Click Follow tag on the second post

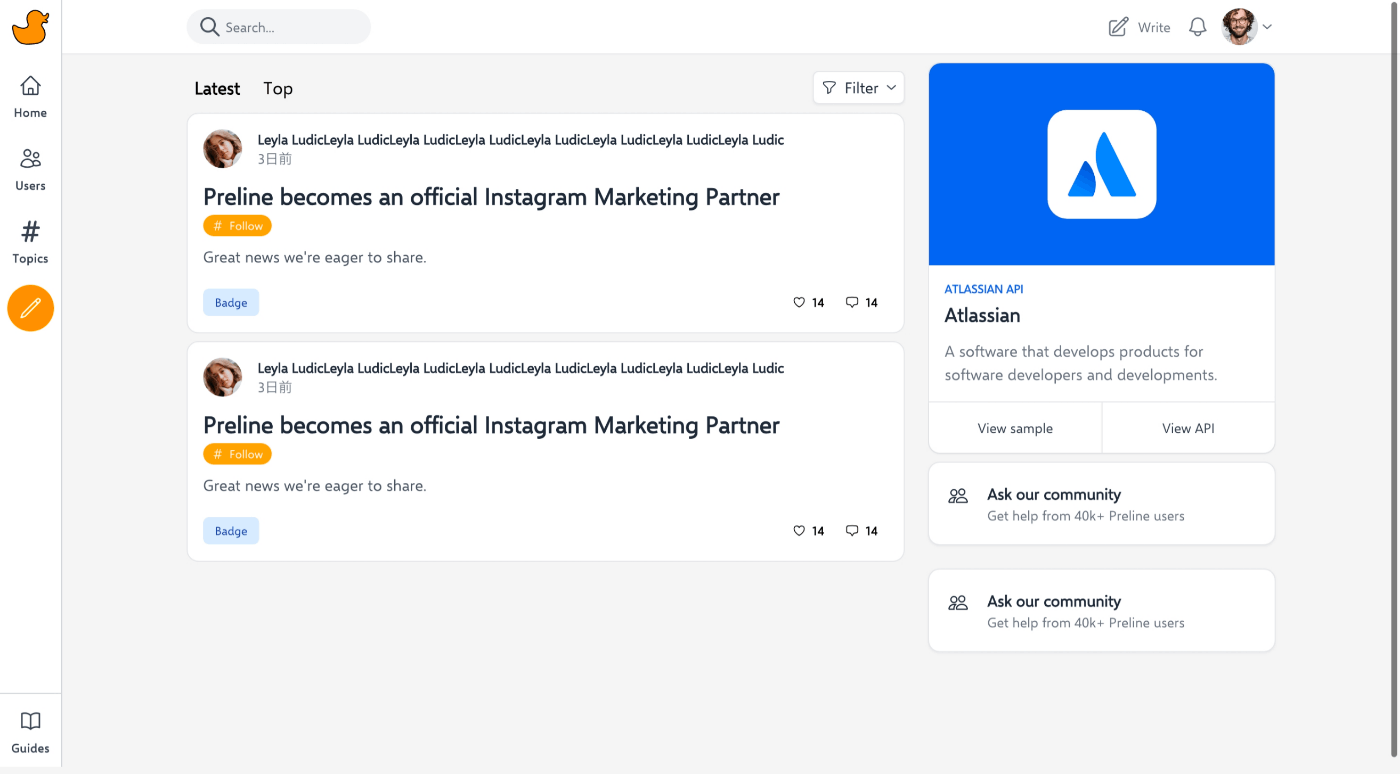237,454
